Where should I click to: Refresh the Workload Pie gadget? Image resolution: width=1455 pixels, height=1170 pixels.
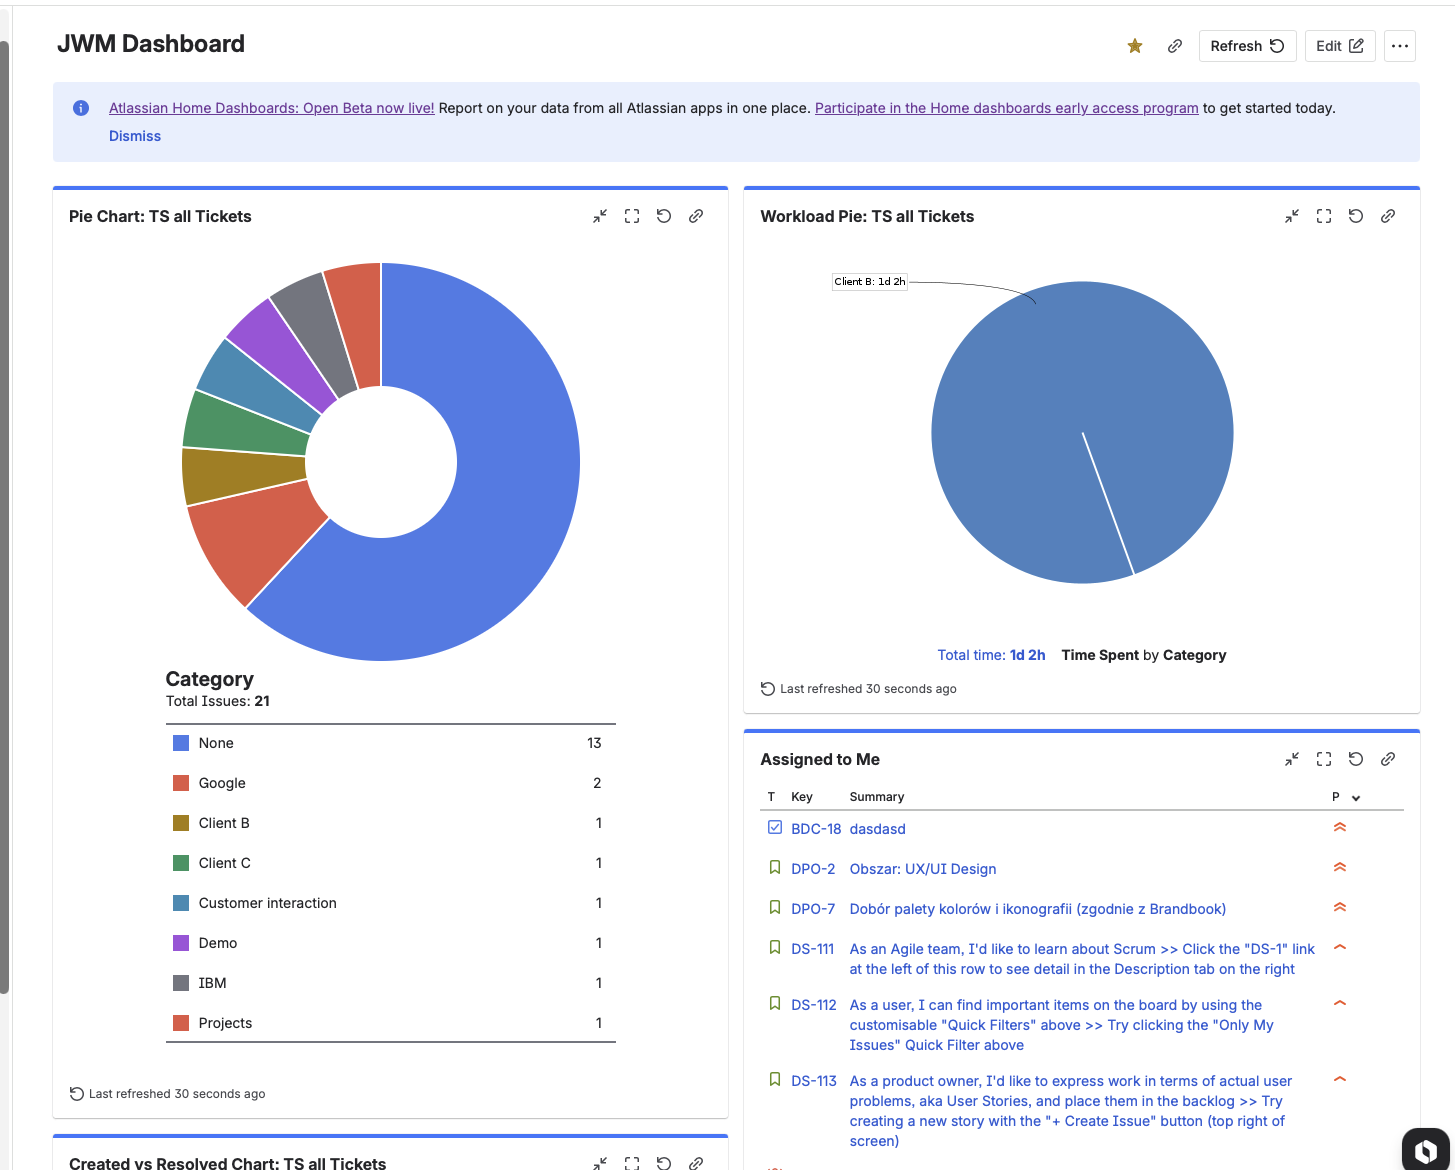pyautogui.click(x=1355, y=216)
